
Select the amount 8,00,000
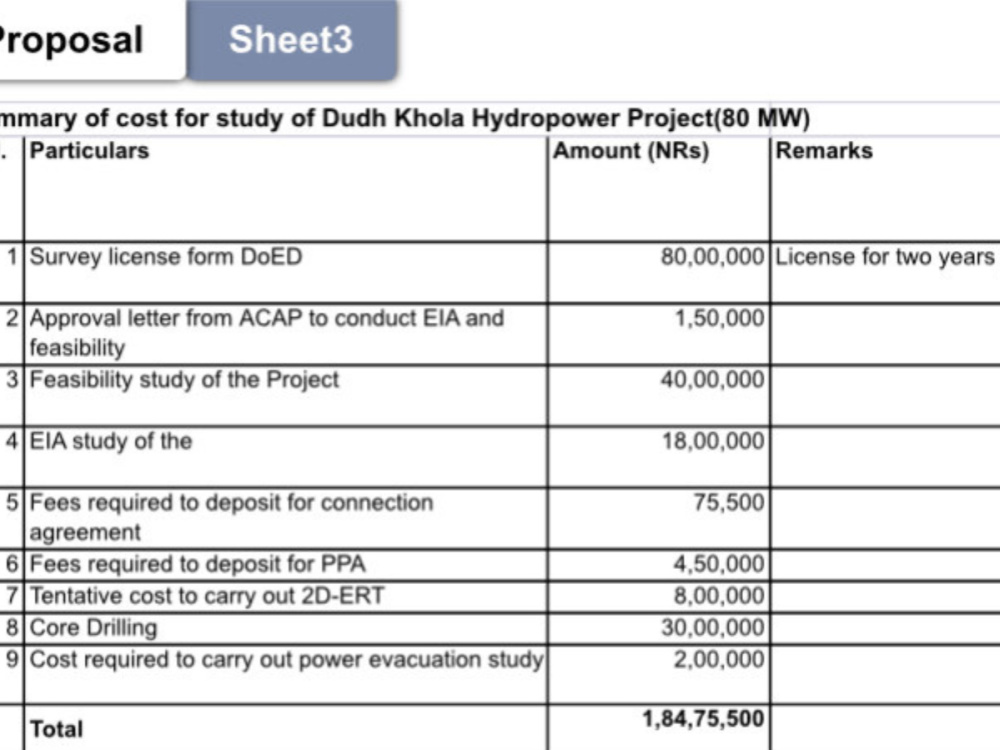(x=659, y=597)
